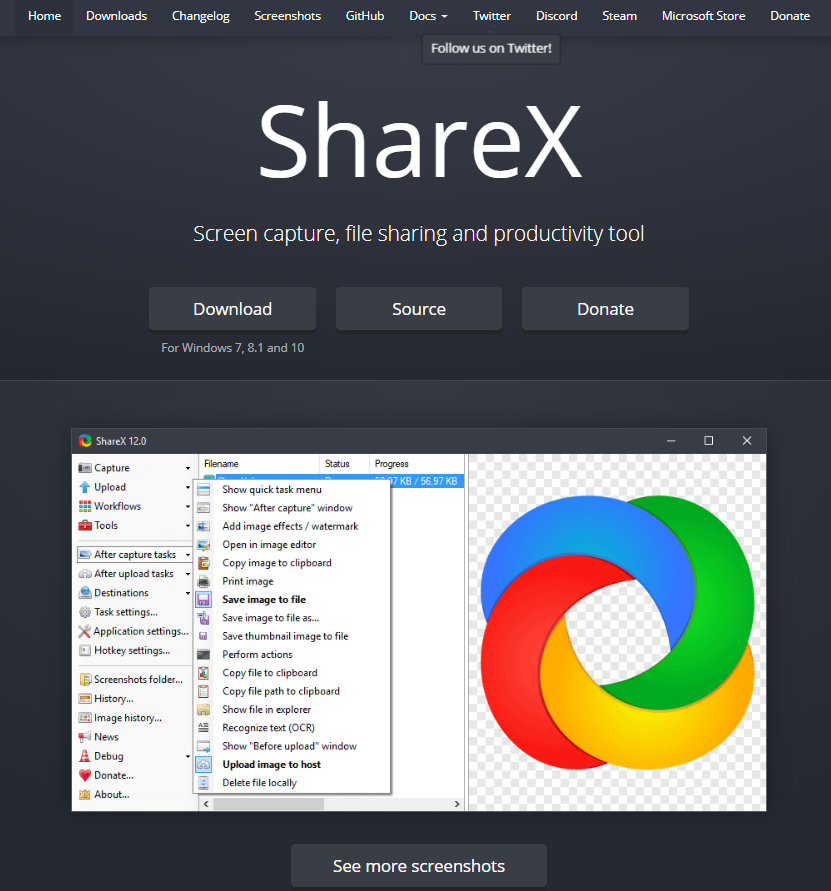Click the About crown icon
This screenshot has width=831, height=891.
pos(85,794)
